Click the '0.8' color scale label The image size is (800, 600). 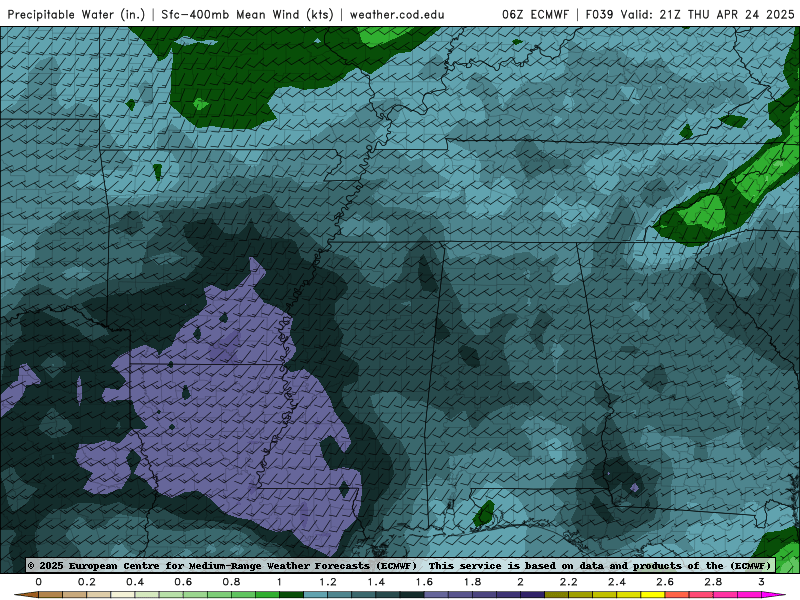(232, 582)
